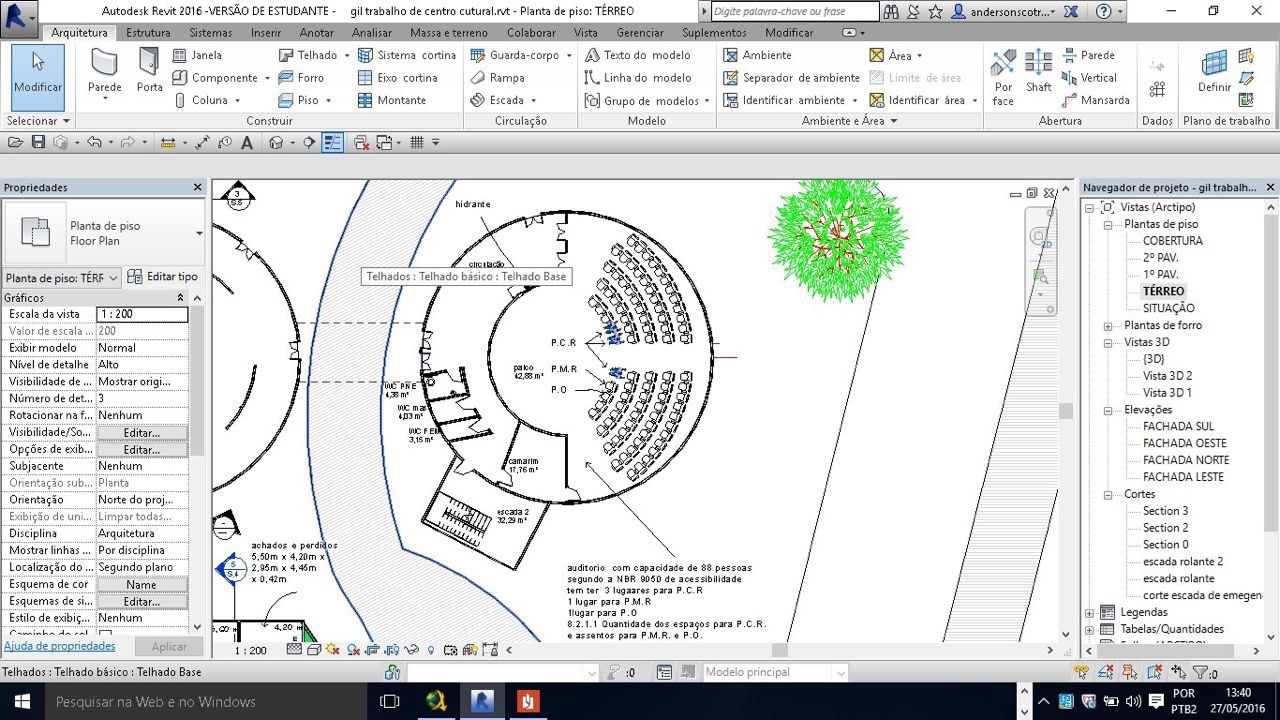Save the project from quick access toolbar
Viewport: 1280px width, 720px height.
point(38,143)
